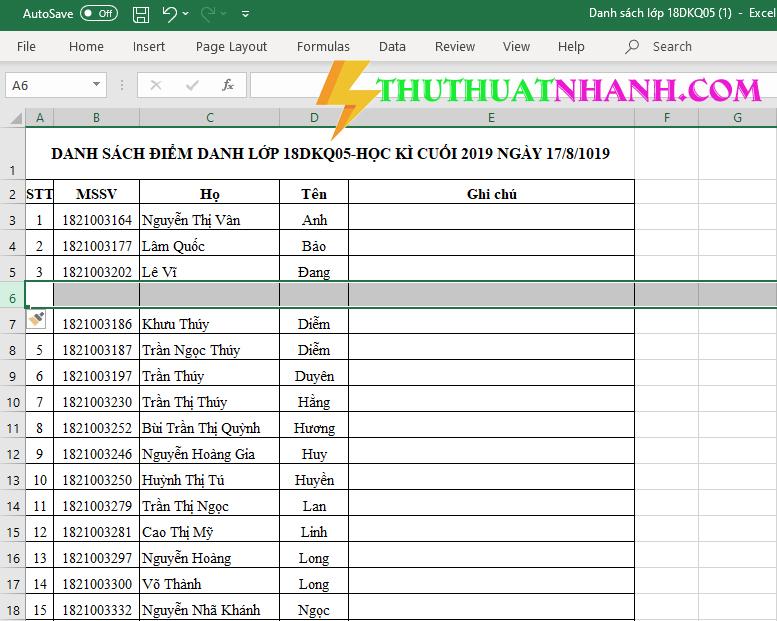The width and height of the screenshot is (777, 621).
Task: Click the Insert Options paintbrush icon
Action: point(36,319)
